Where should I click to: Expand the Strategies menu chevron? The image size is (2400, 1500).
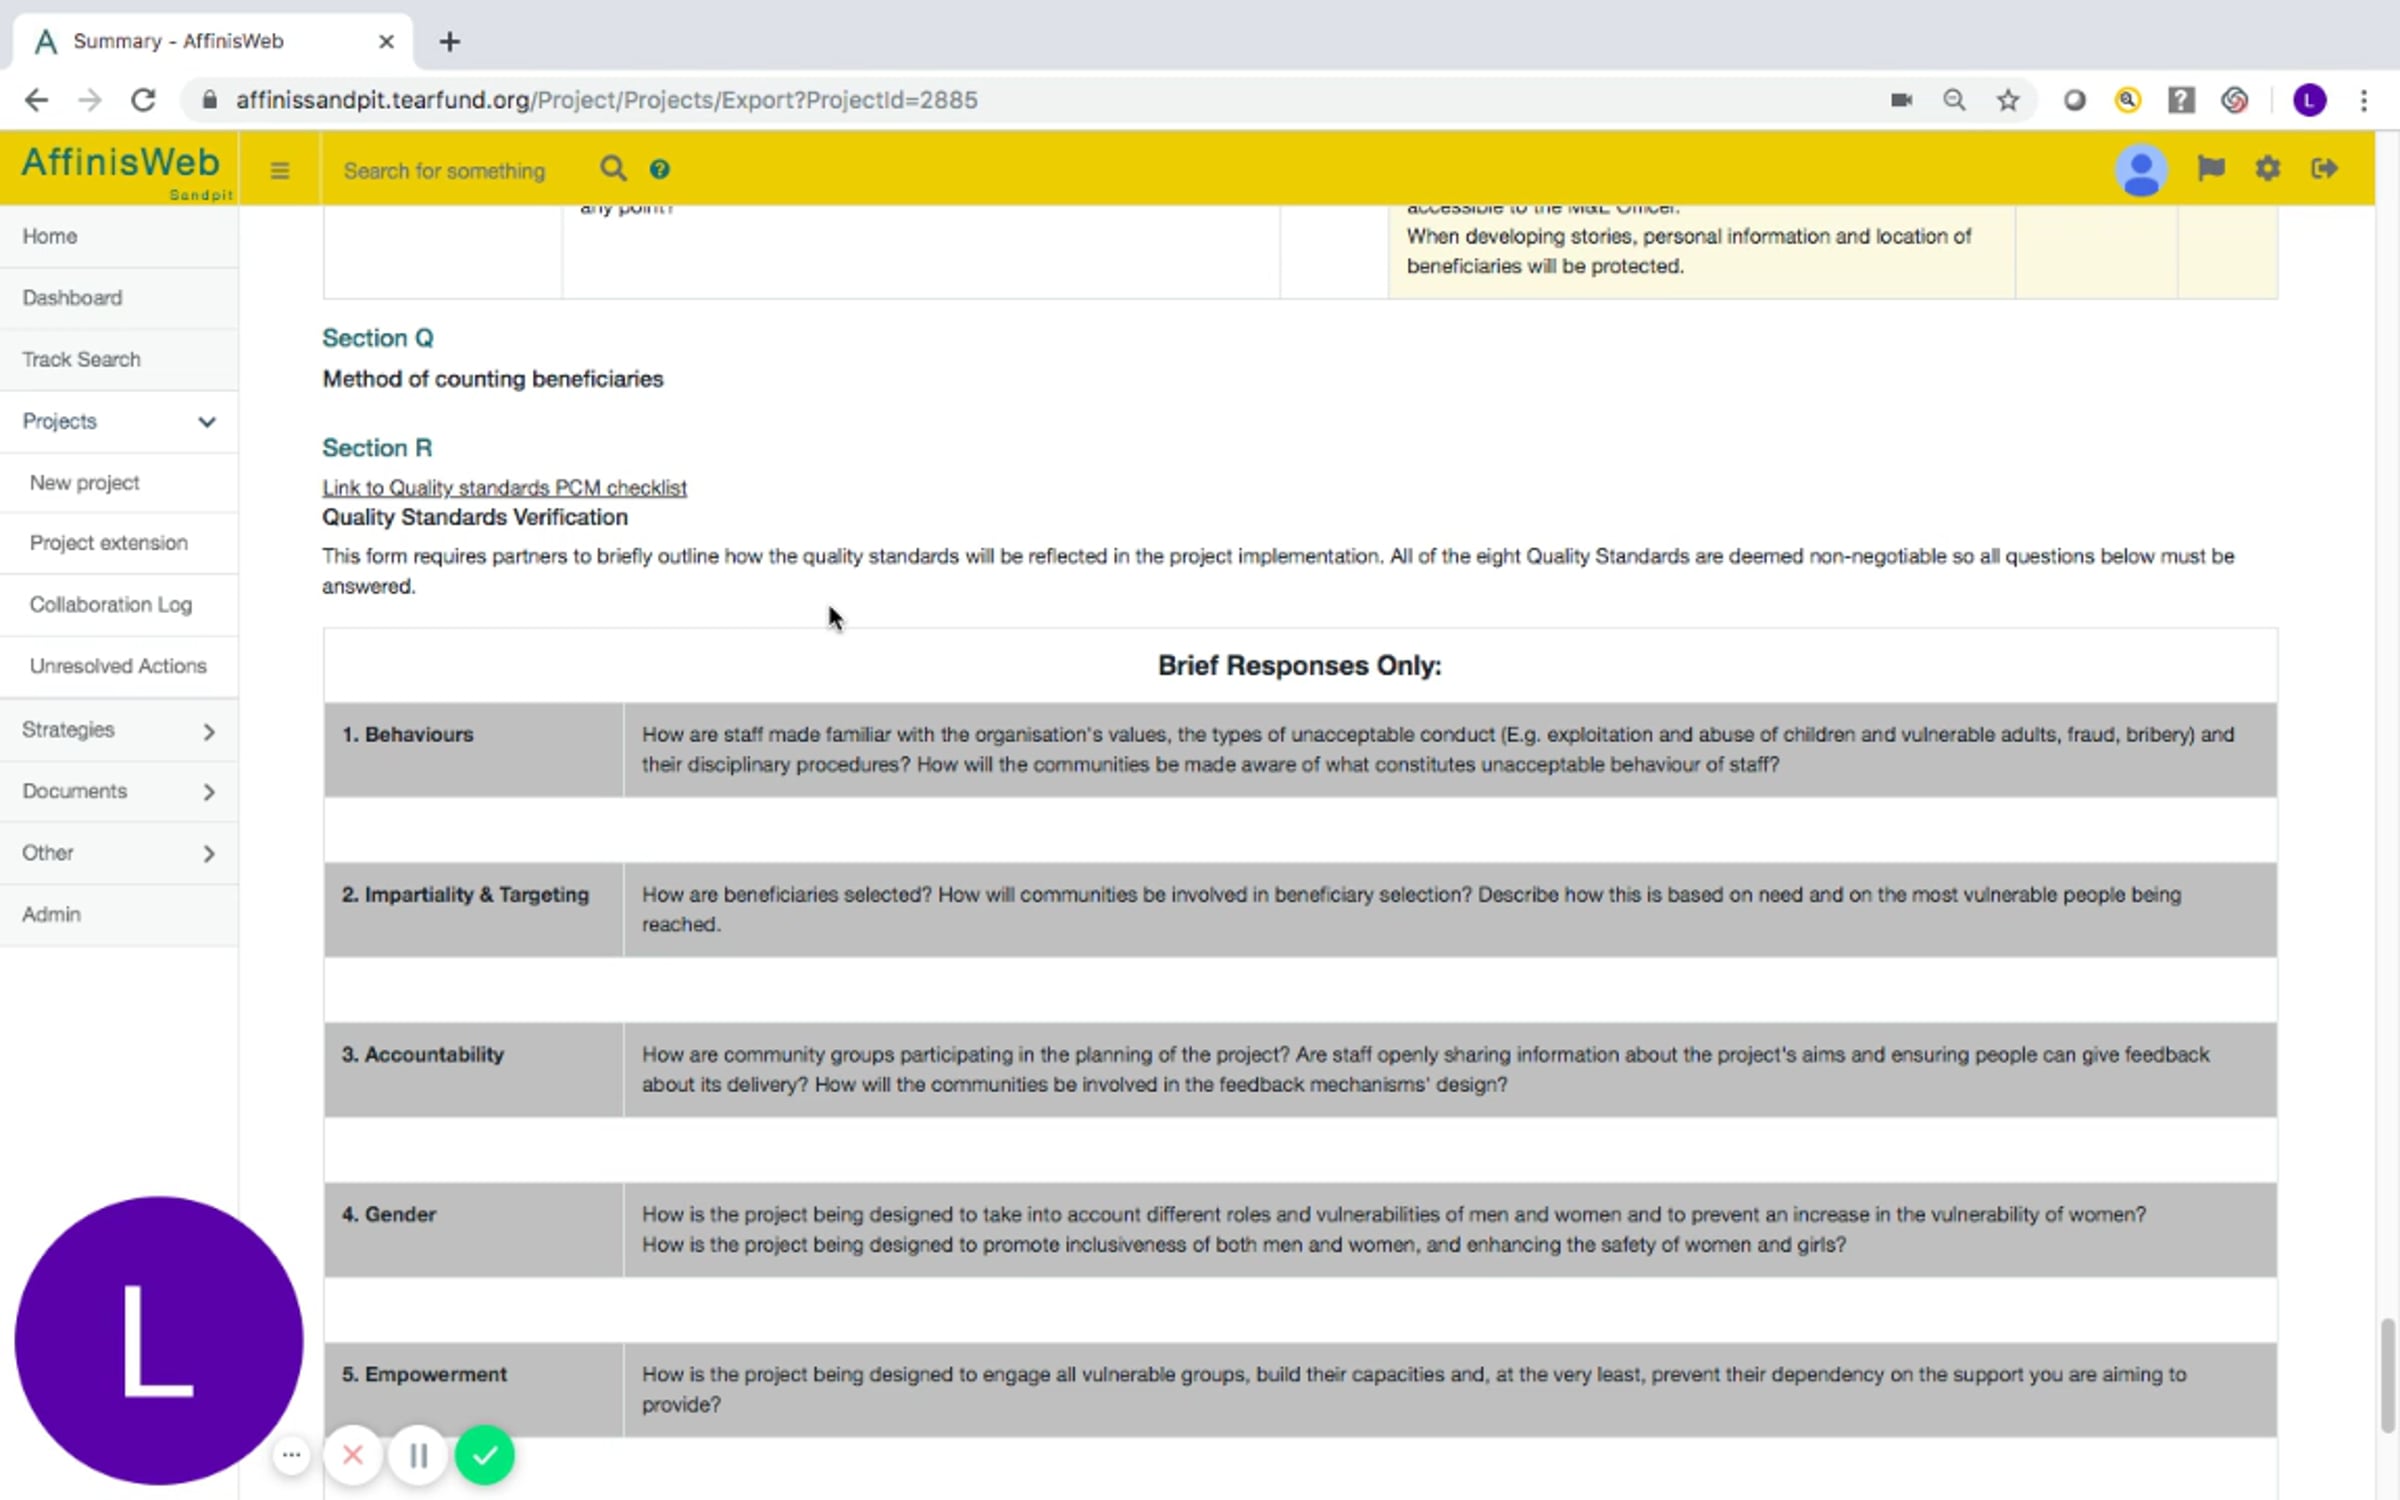coord(208,732)
